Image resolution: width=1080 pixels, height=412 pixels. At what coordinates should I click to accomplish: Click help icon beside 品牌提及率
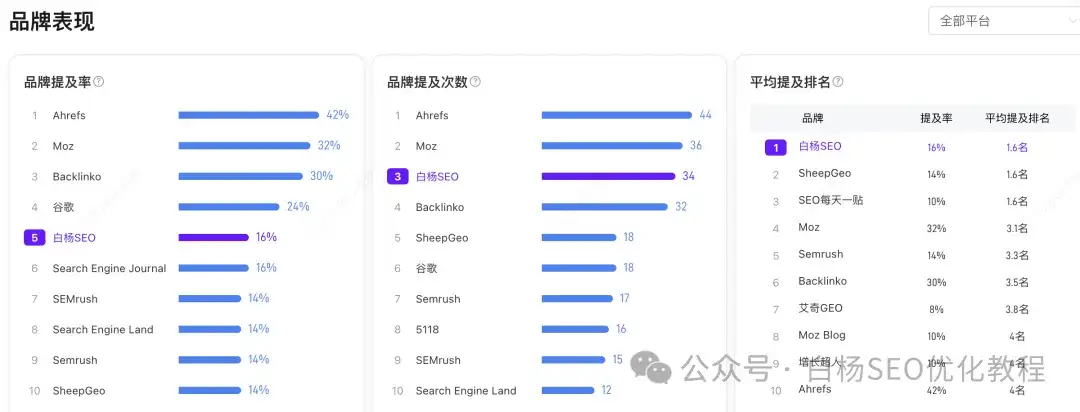pyautogui.click(x=99, y=82)
